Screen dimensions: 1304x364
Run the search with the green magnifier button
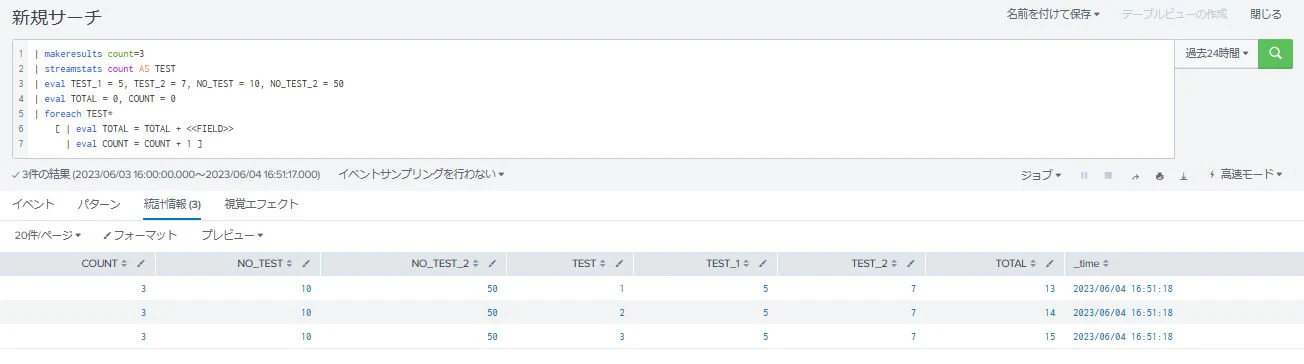1274,54
